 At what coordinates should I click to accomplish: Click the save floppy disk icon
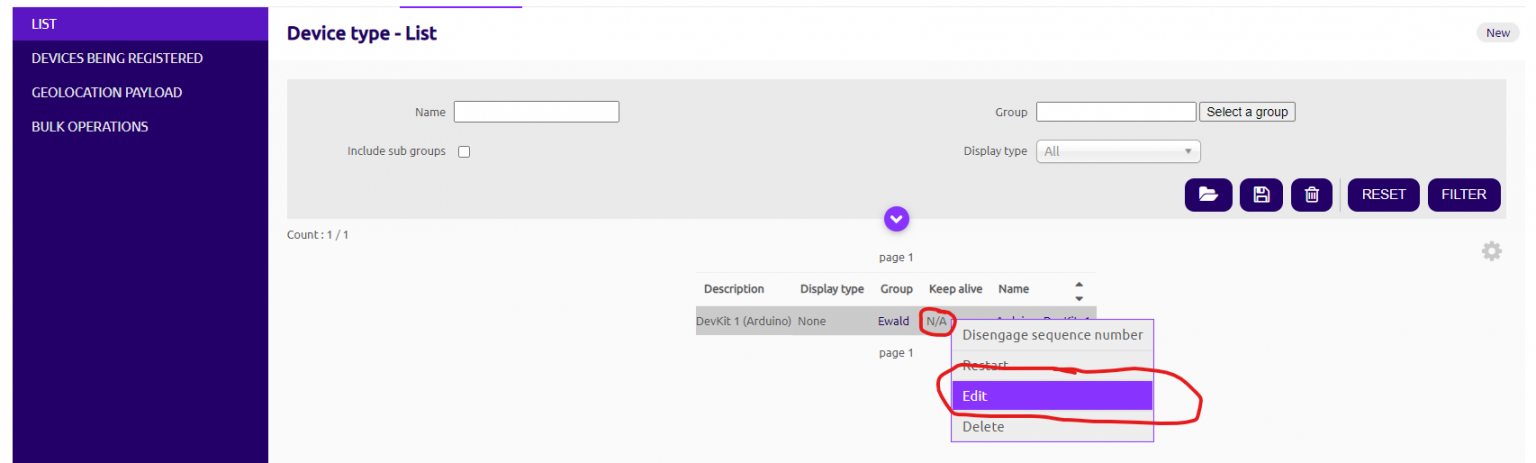tap(1261, 195)
